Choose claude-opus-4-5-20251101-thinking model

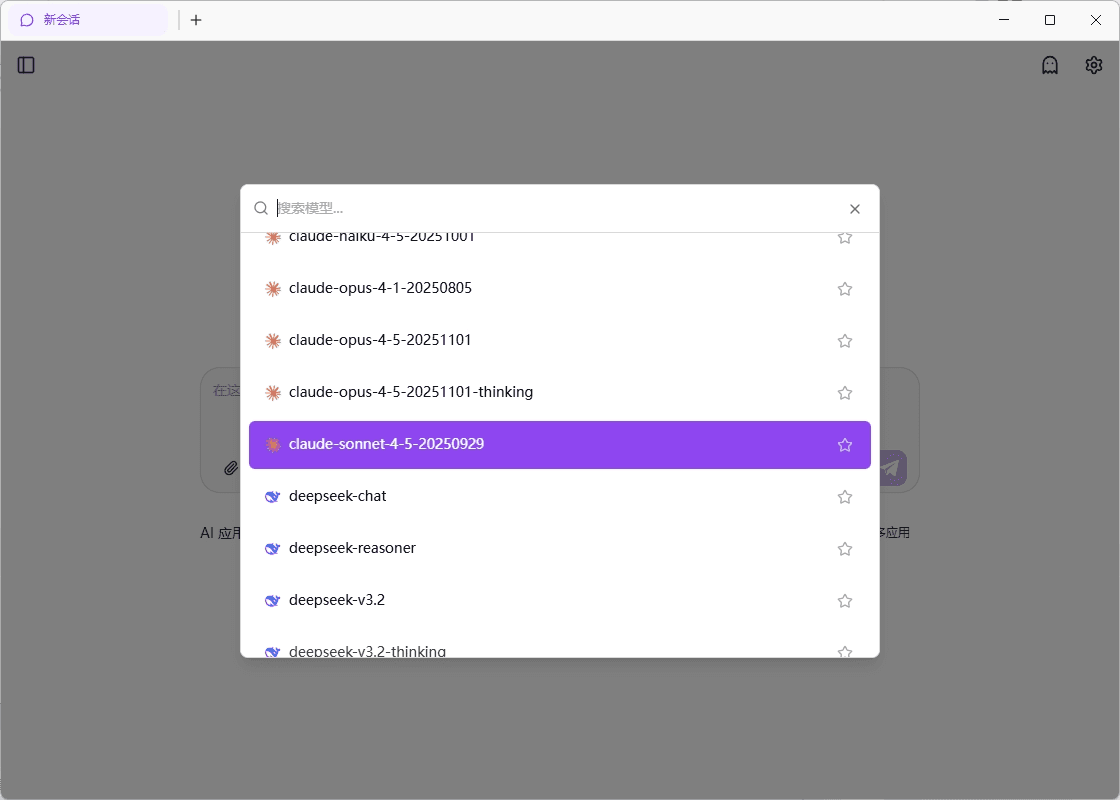coord(559,393)
